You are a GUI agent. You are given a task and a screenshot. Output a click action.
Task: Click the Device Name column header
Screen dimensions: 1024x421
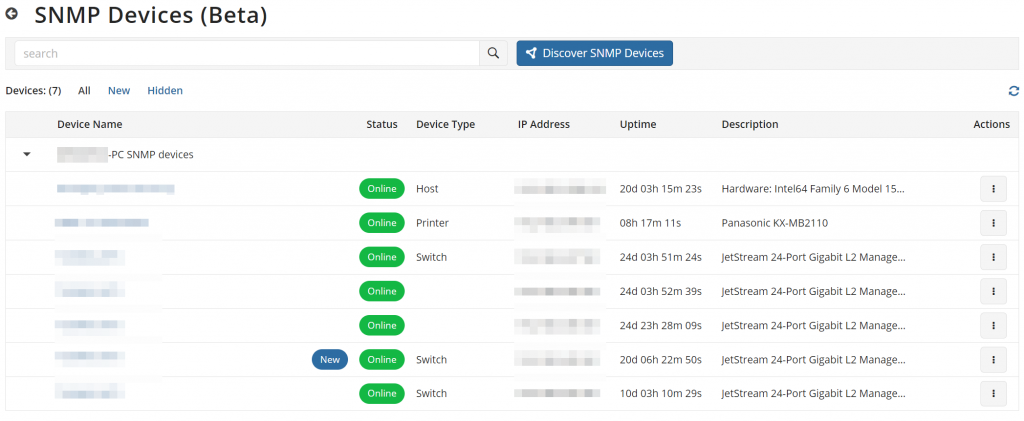point(89,124)
